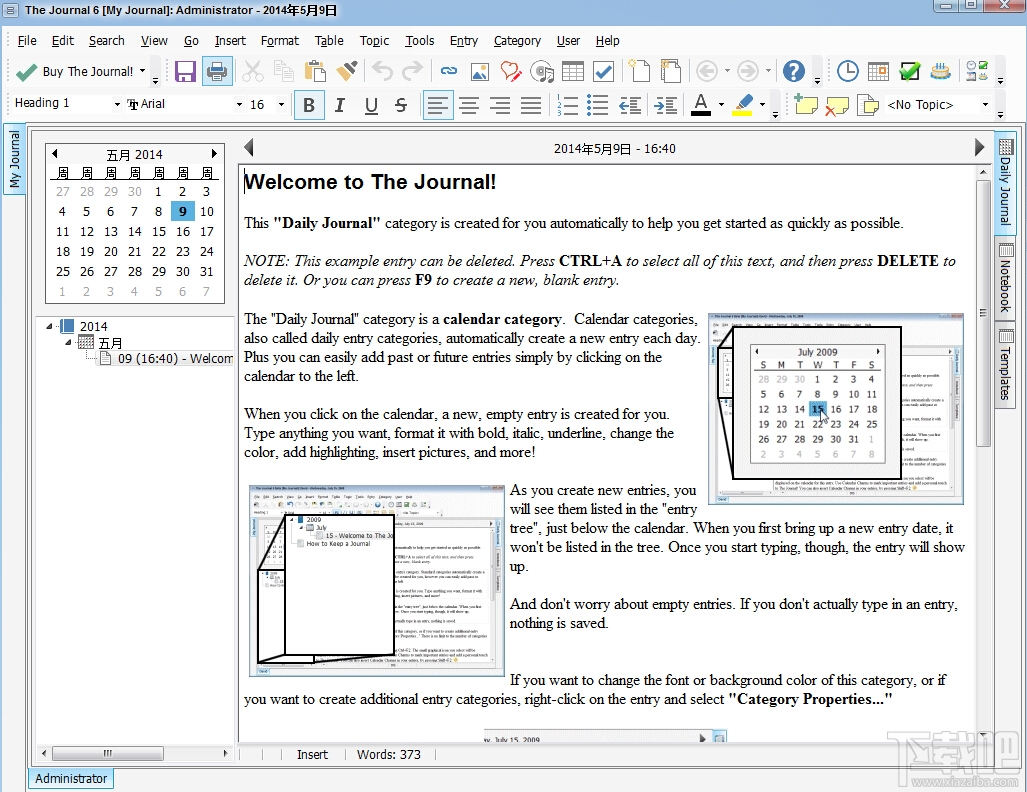Go to the previous entry arrow
The height and width of the screenshot is (792, 1027).
[249, 148]
